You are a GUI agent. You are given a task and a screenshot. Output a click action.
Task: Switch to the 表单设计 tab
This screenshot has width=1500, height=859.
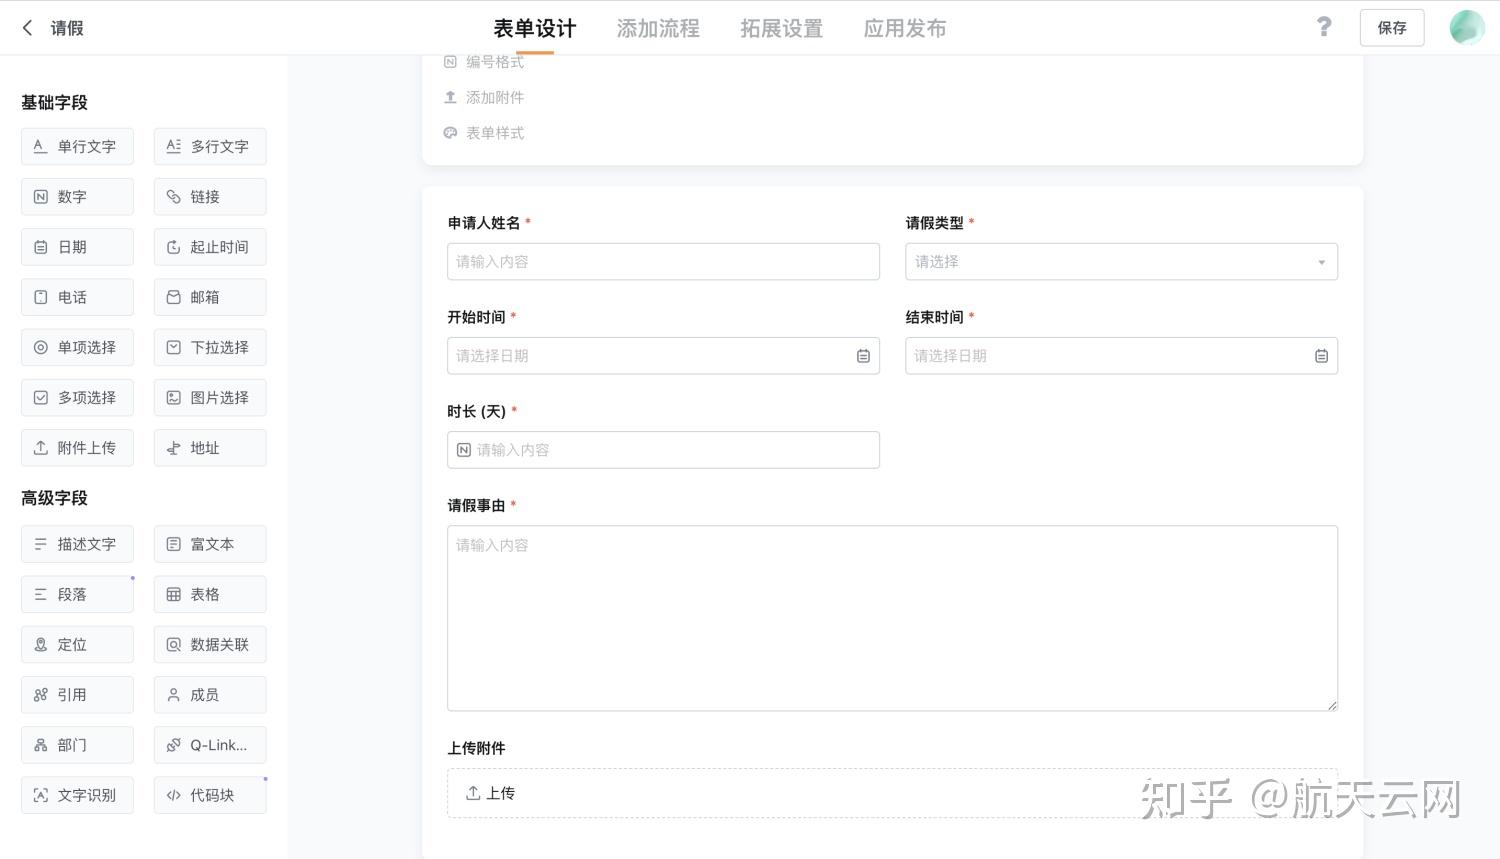coord(535,28)
